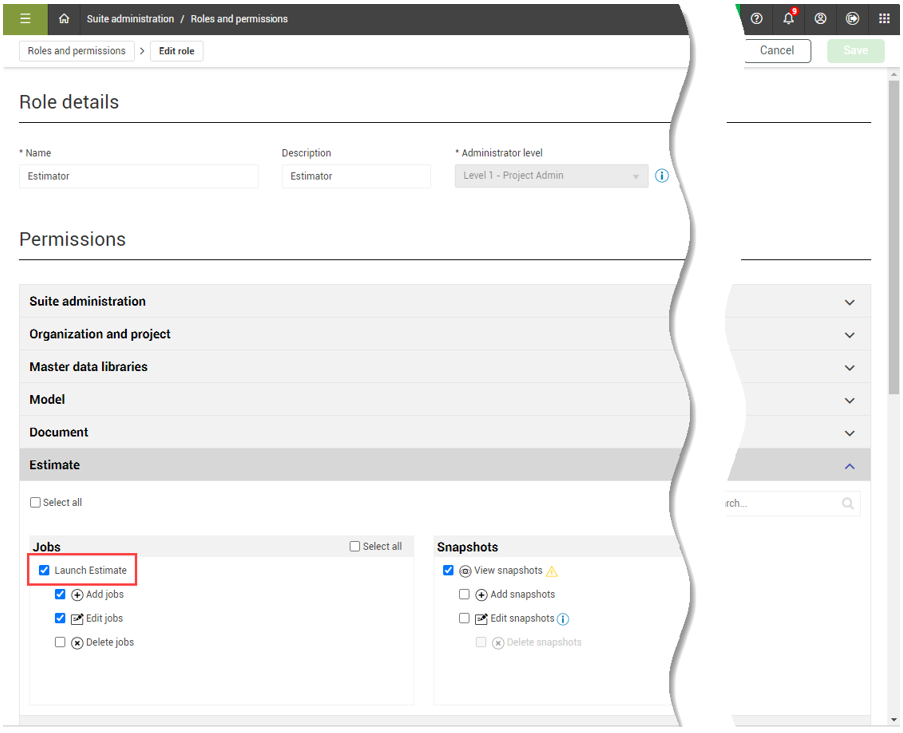Screen dimensions: 903x733
Task: Expand the Suite administration section
Action: 849,302
